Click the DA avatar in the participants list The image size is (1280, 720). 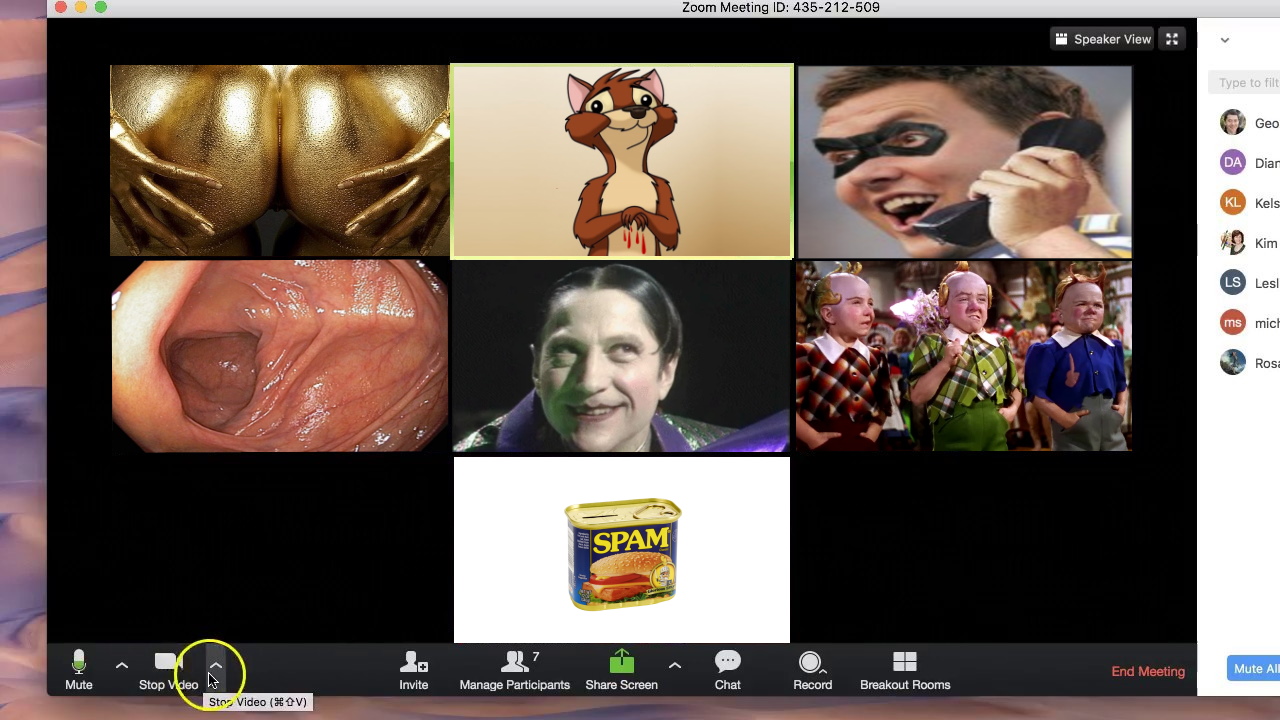coord(1233,163)
